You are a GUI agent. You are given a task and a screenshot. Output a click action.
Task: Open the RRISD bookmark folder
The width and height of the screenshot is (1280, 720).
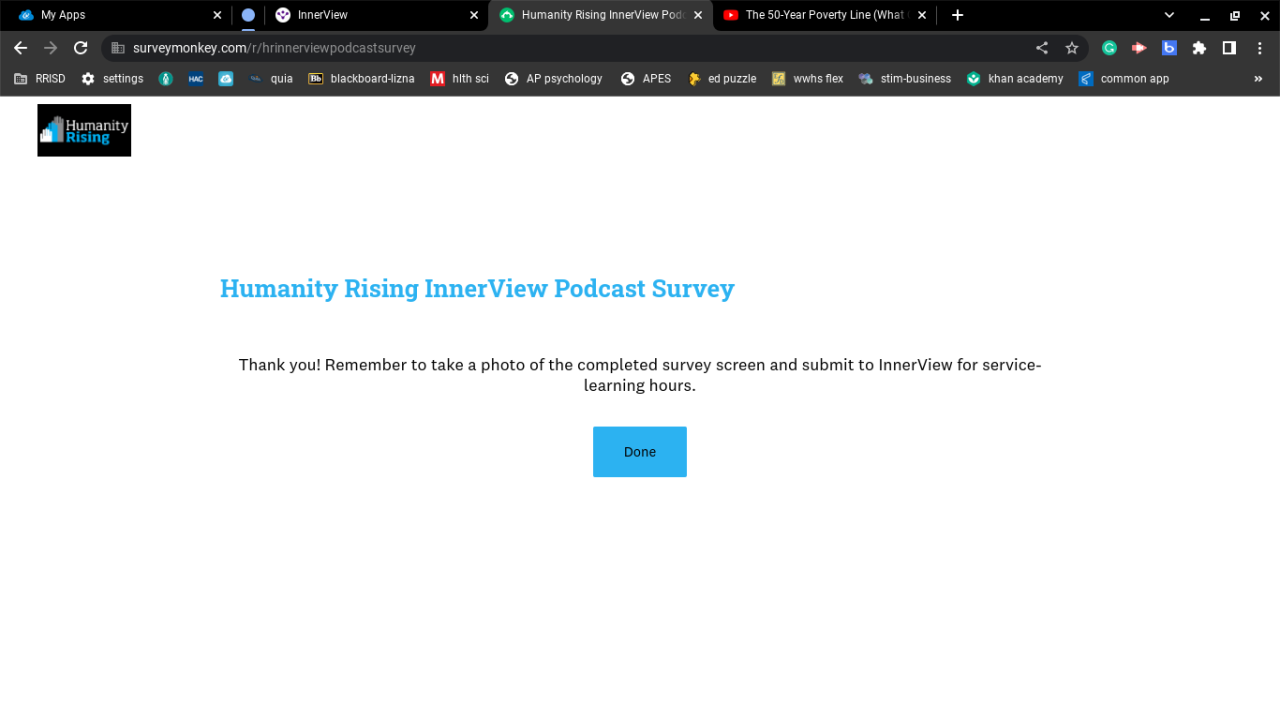click(40, 79)
